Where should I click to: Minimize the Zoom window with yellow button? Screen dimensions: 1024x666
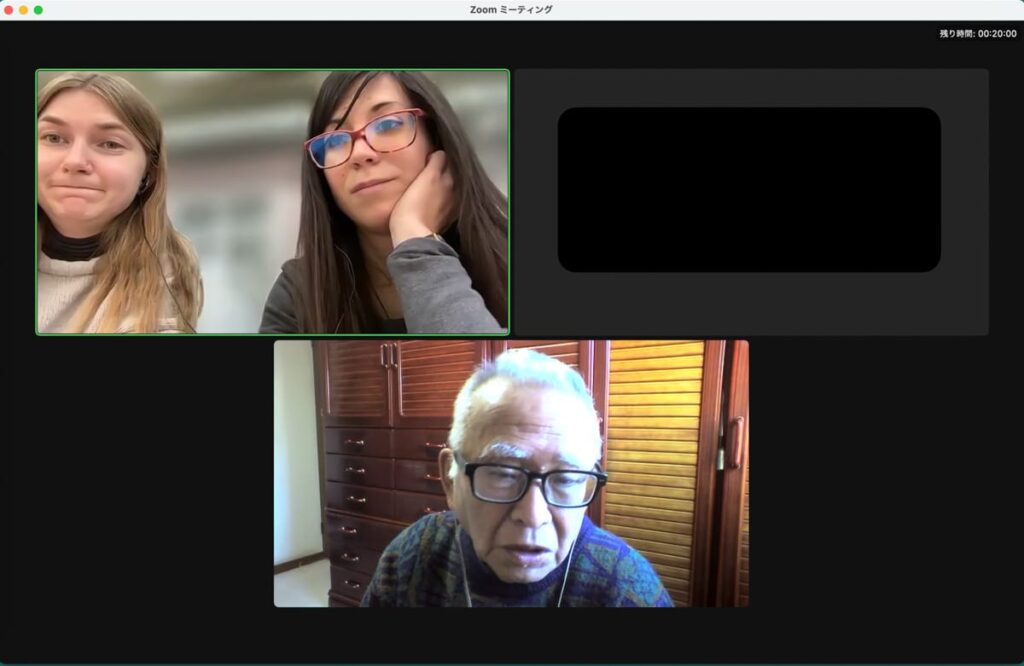pyautogui.click(x=24, y=10)
